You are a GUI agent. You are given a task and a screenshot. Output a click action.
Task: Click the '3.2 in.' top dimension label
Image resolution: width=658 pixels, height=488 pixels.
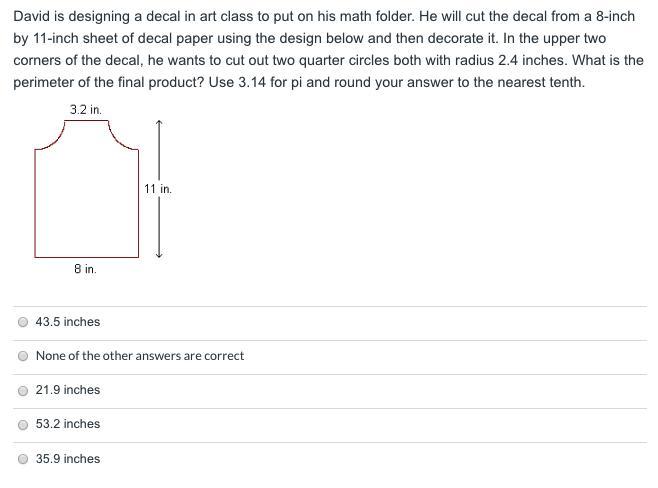86,109
